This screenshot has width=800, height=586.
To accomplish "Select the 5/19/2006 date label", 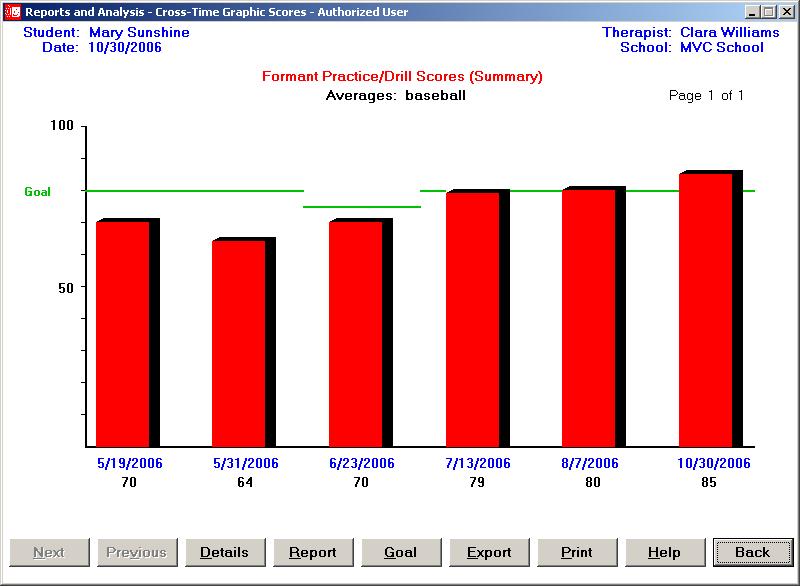I will (x=130, y=463).
